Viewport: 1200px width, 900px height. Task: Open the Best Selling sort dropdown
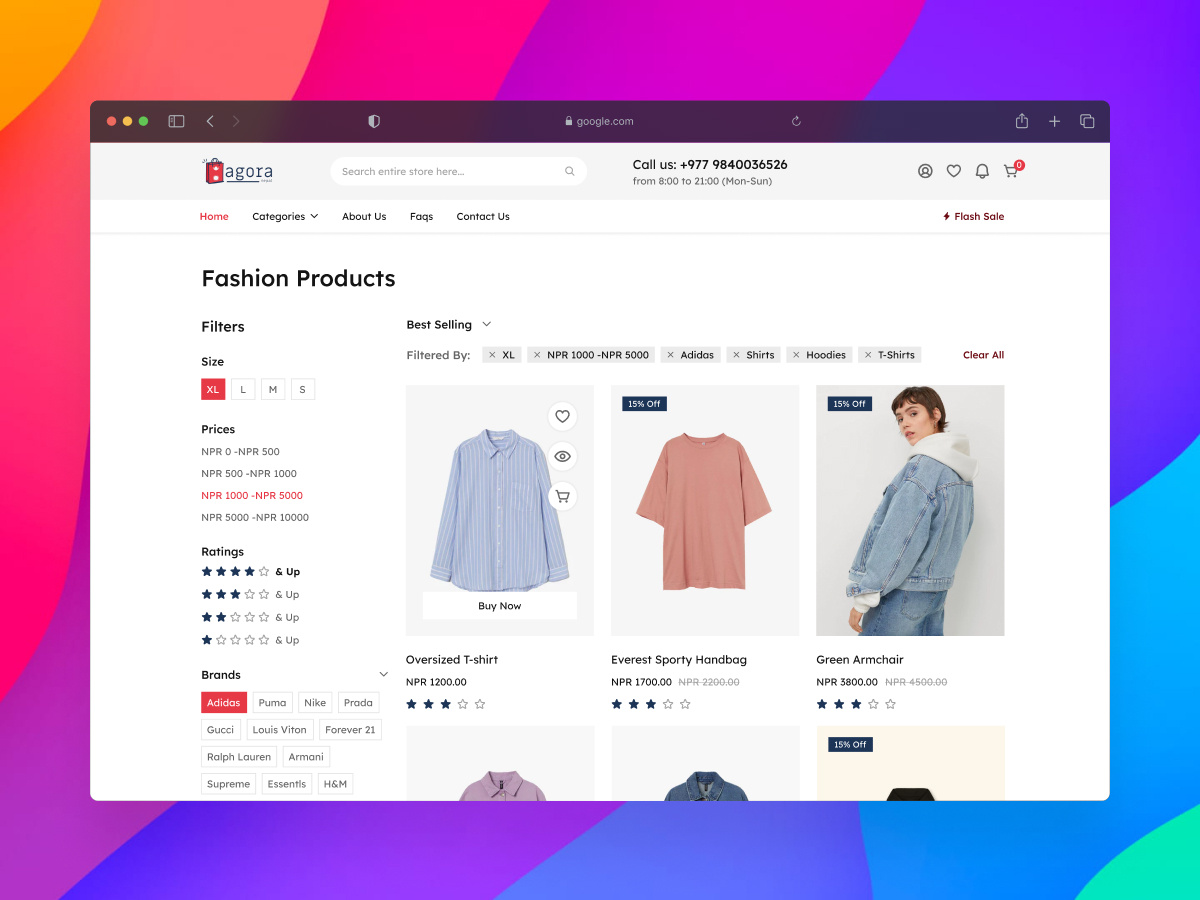[449, 325]
